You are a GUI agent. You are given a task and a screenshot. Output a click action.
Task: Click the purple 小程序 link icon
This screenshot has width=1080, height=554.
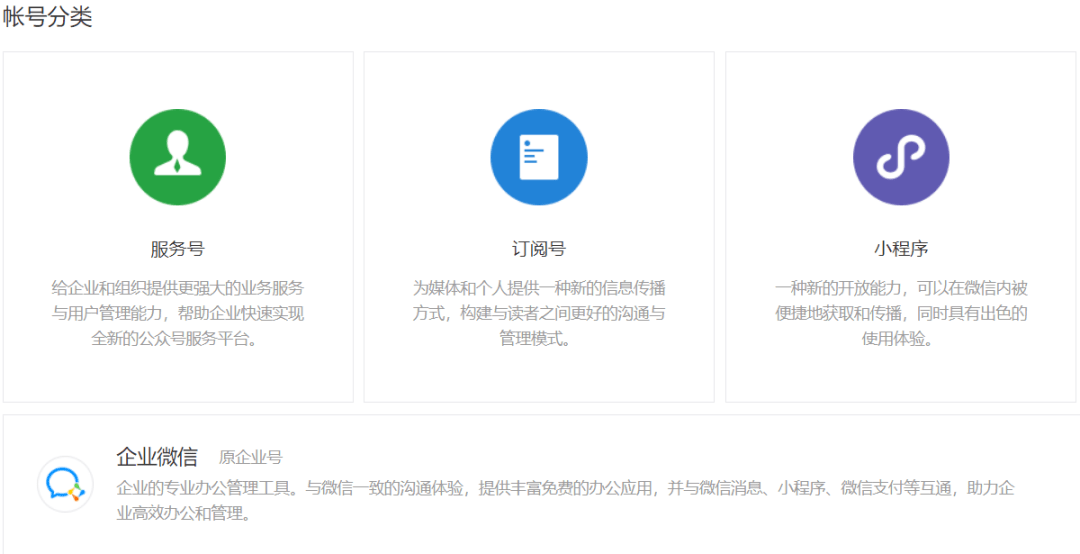point(901,157)
